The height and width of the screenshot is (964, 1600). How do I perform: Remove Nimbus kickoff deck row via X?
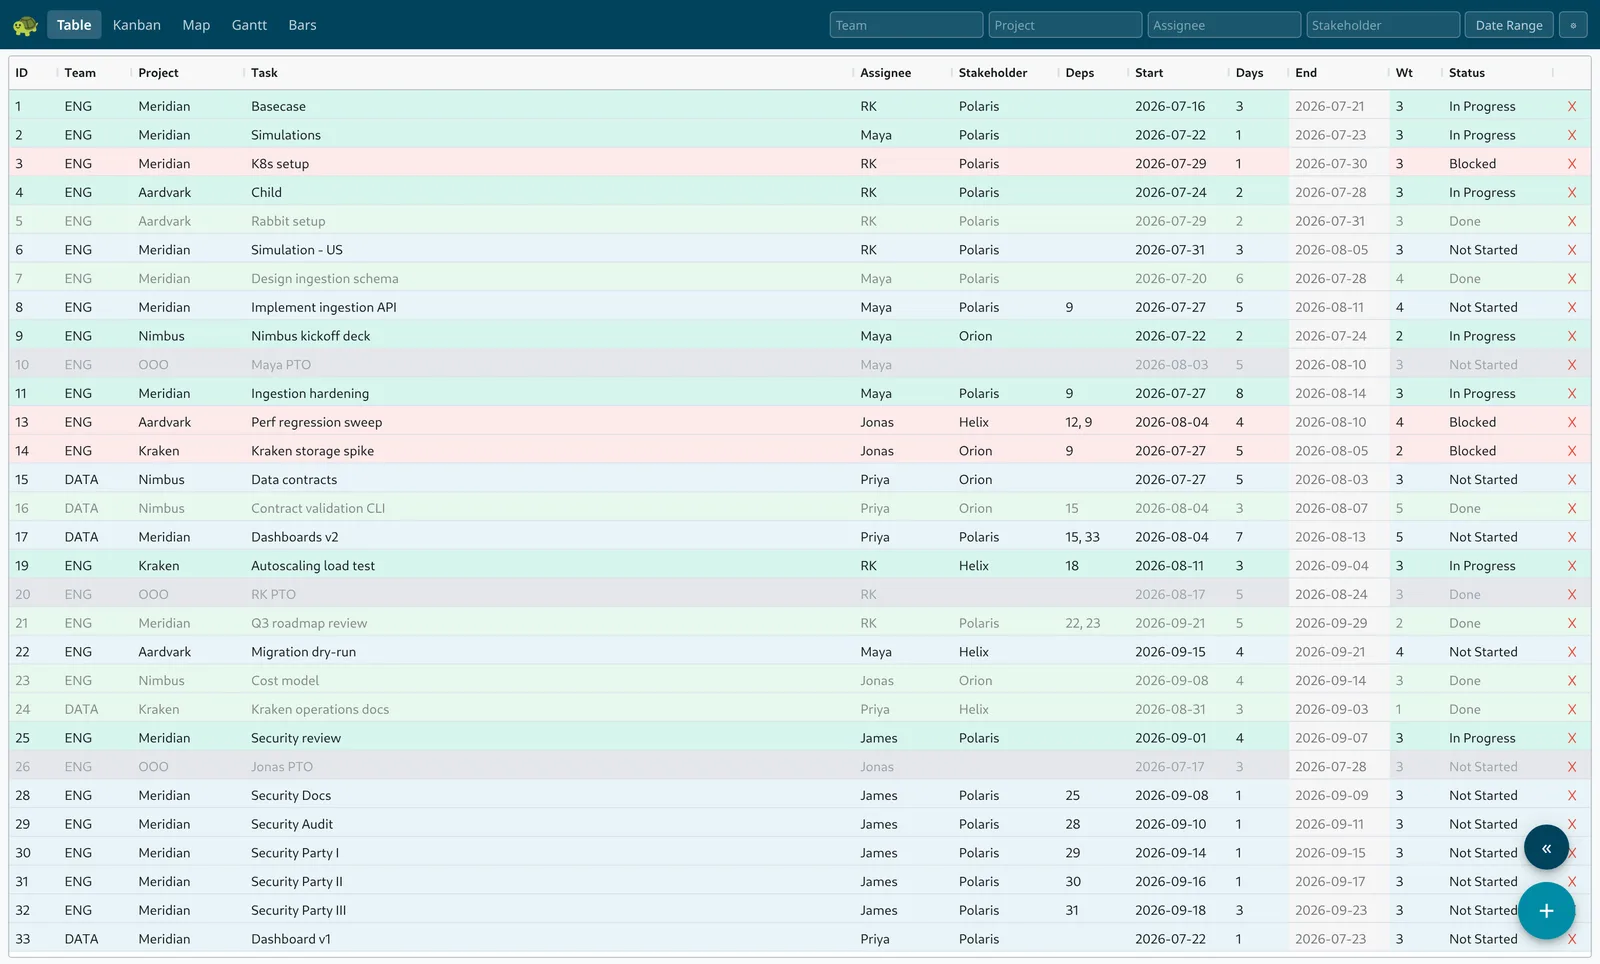(x=1572, y=336)
